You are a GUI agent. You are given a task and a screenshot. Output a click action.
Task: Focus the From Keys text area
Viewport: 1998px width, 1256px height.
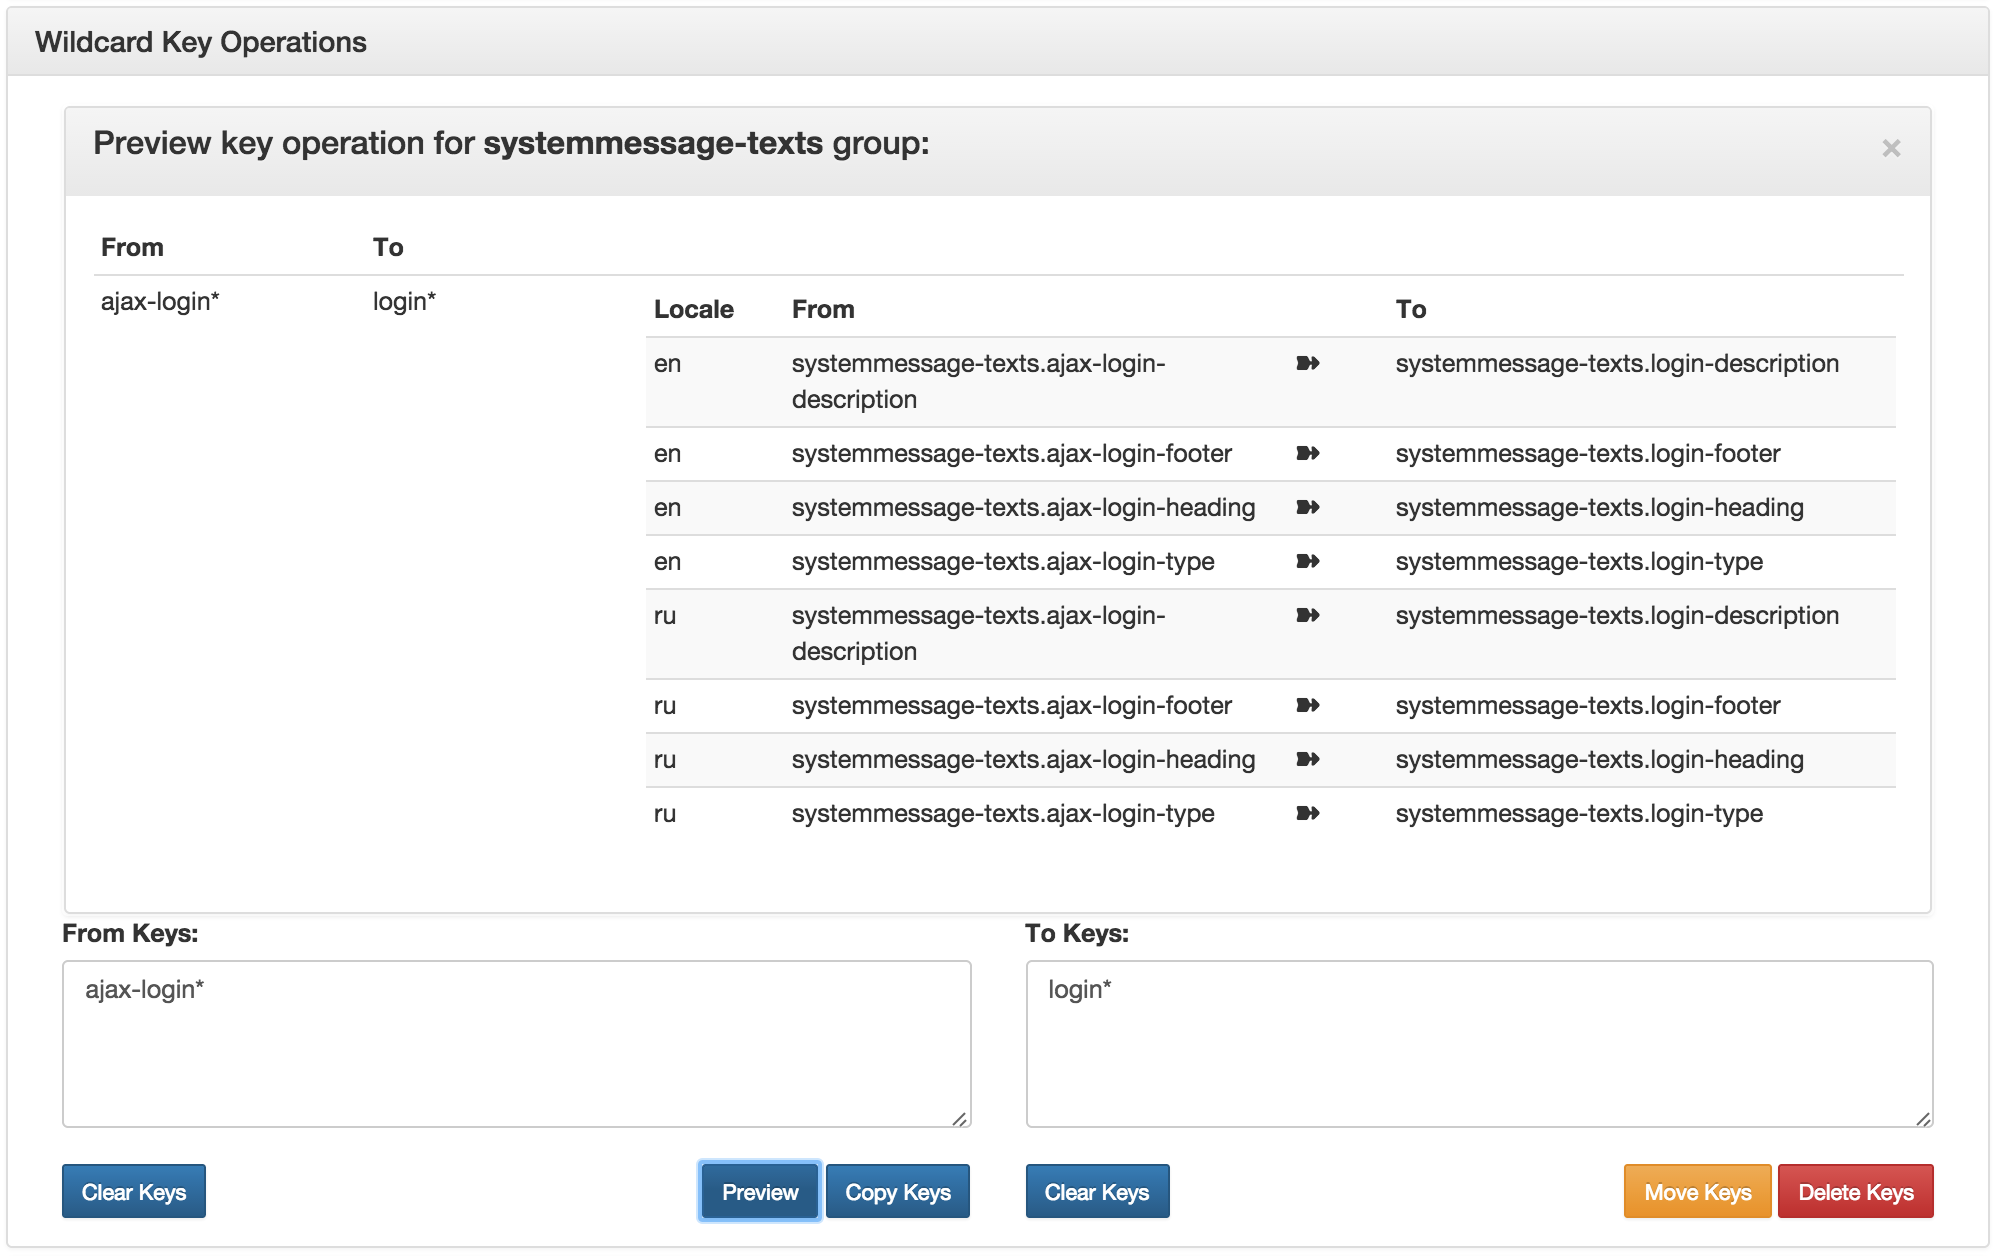click(516, 1044)
